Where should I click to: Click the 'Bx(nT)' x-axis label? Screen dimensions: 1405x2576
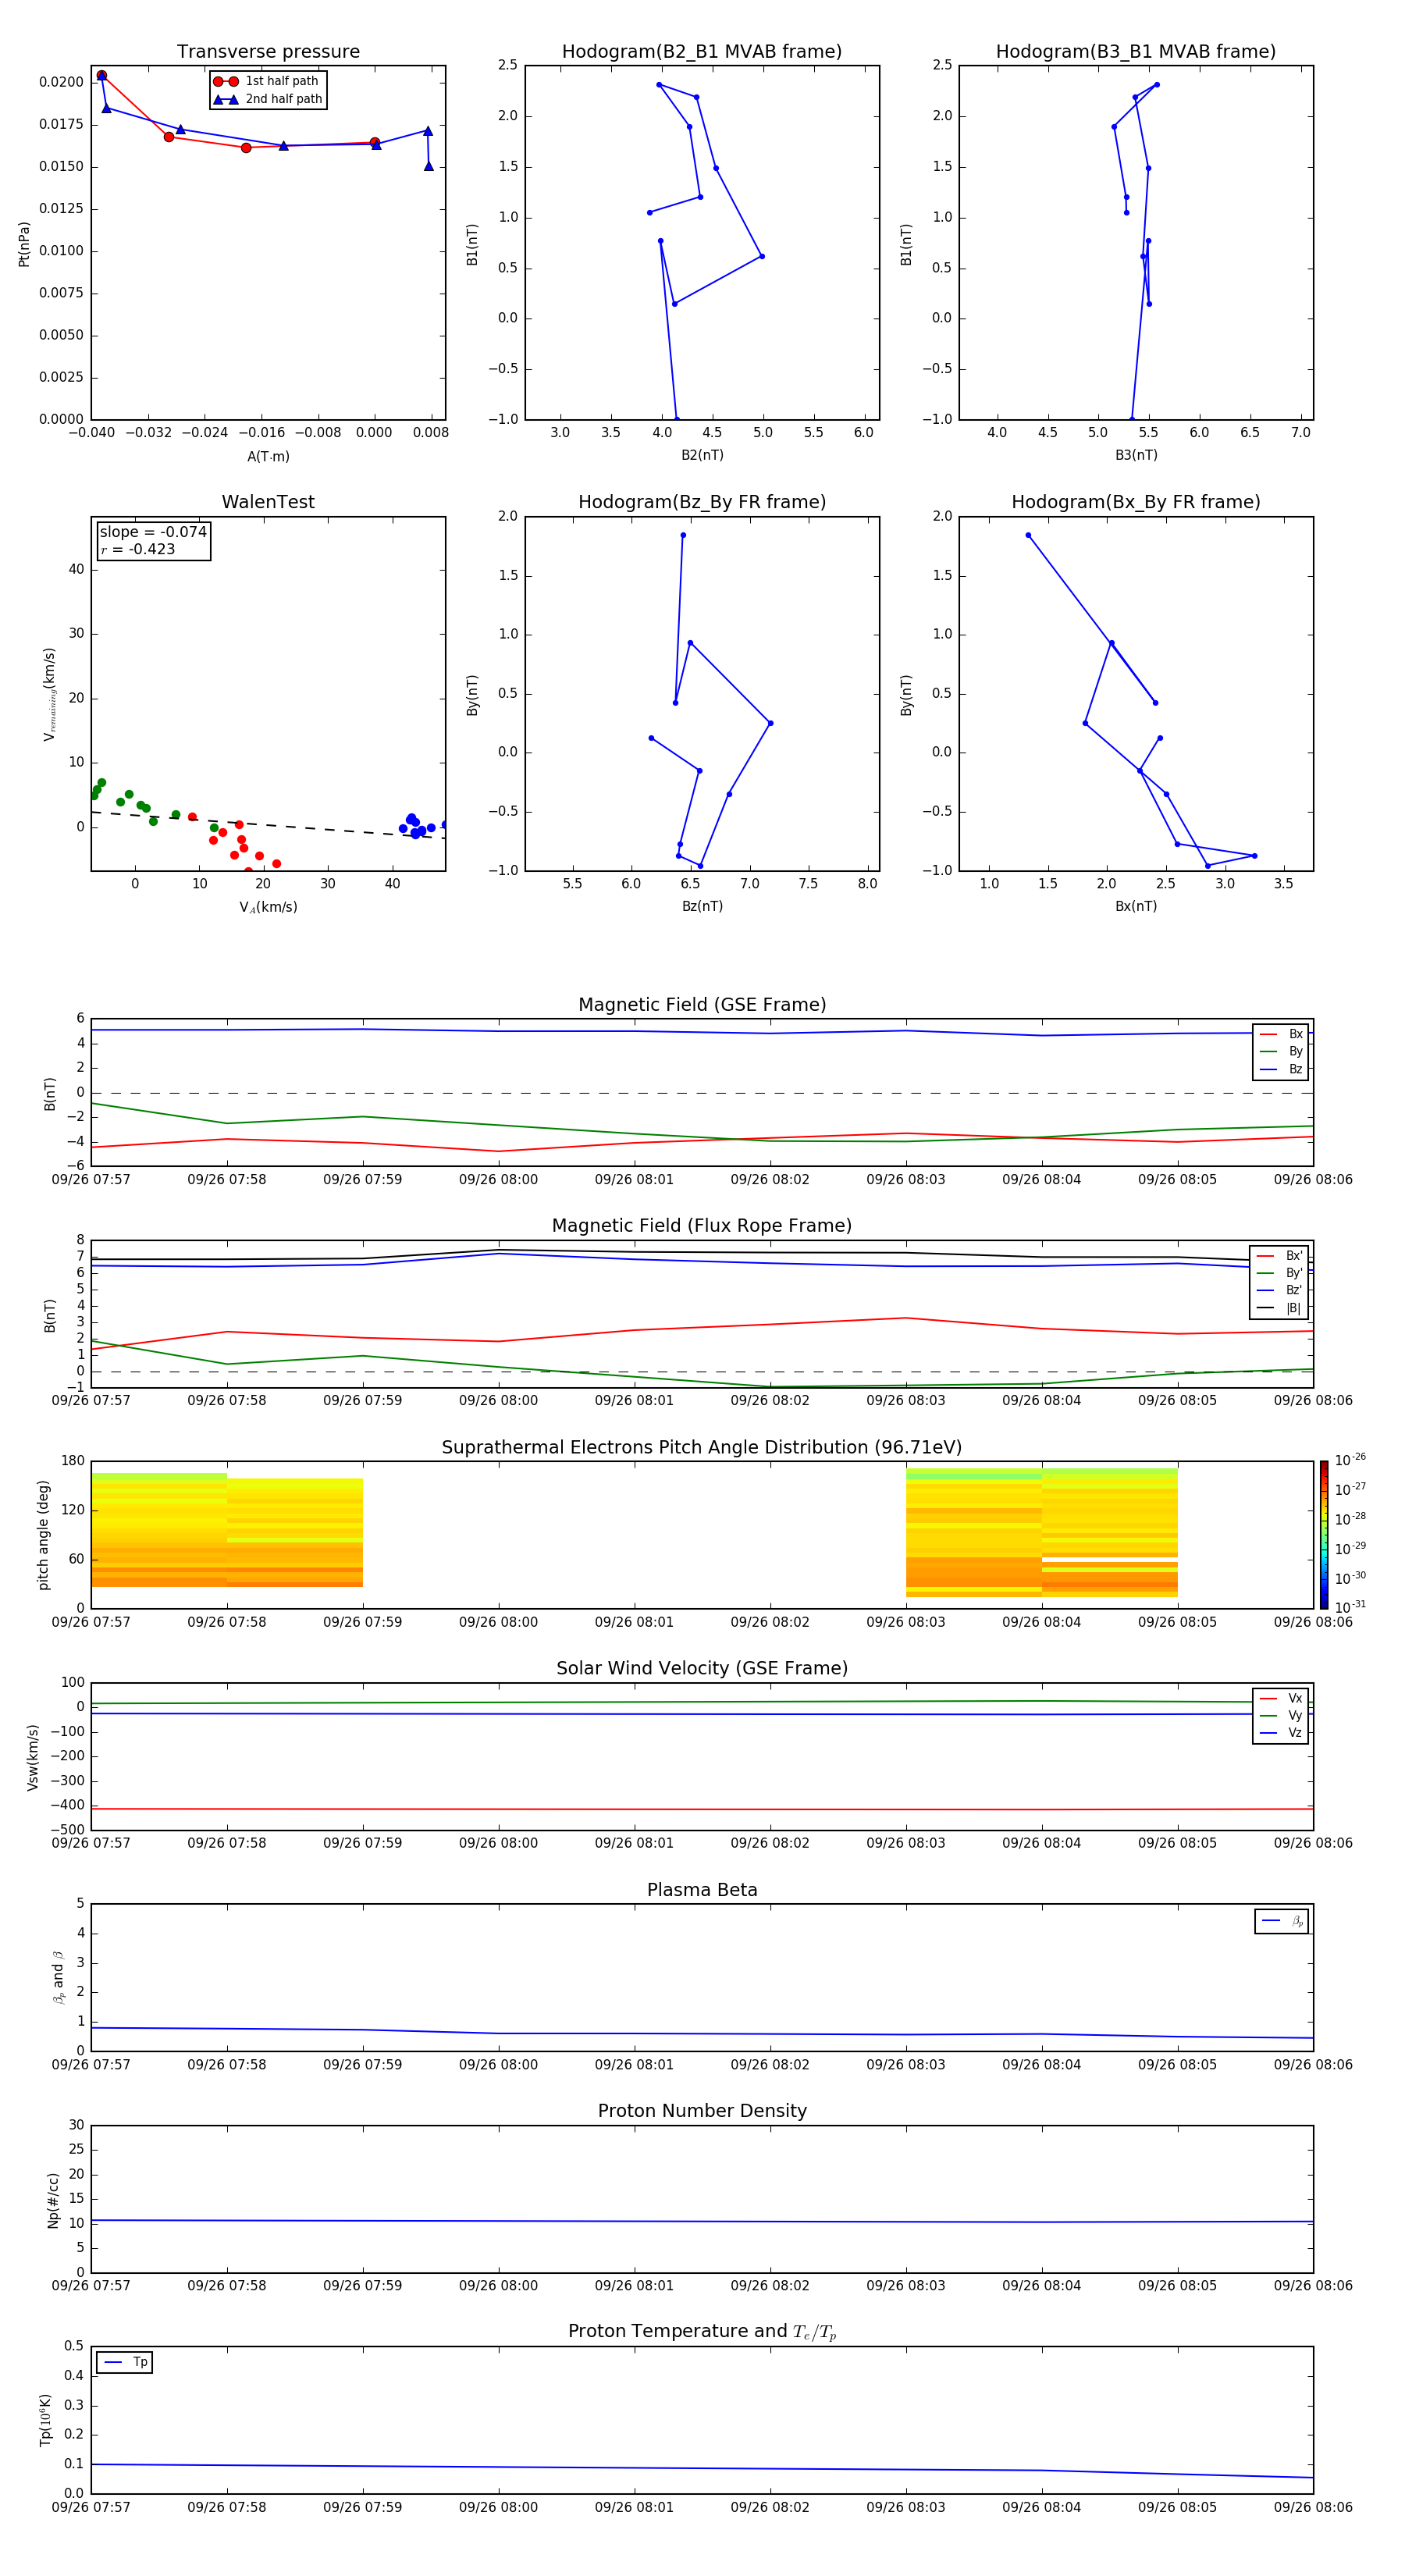pyautogui.click(x=1136, y=906)
